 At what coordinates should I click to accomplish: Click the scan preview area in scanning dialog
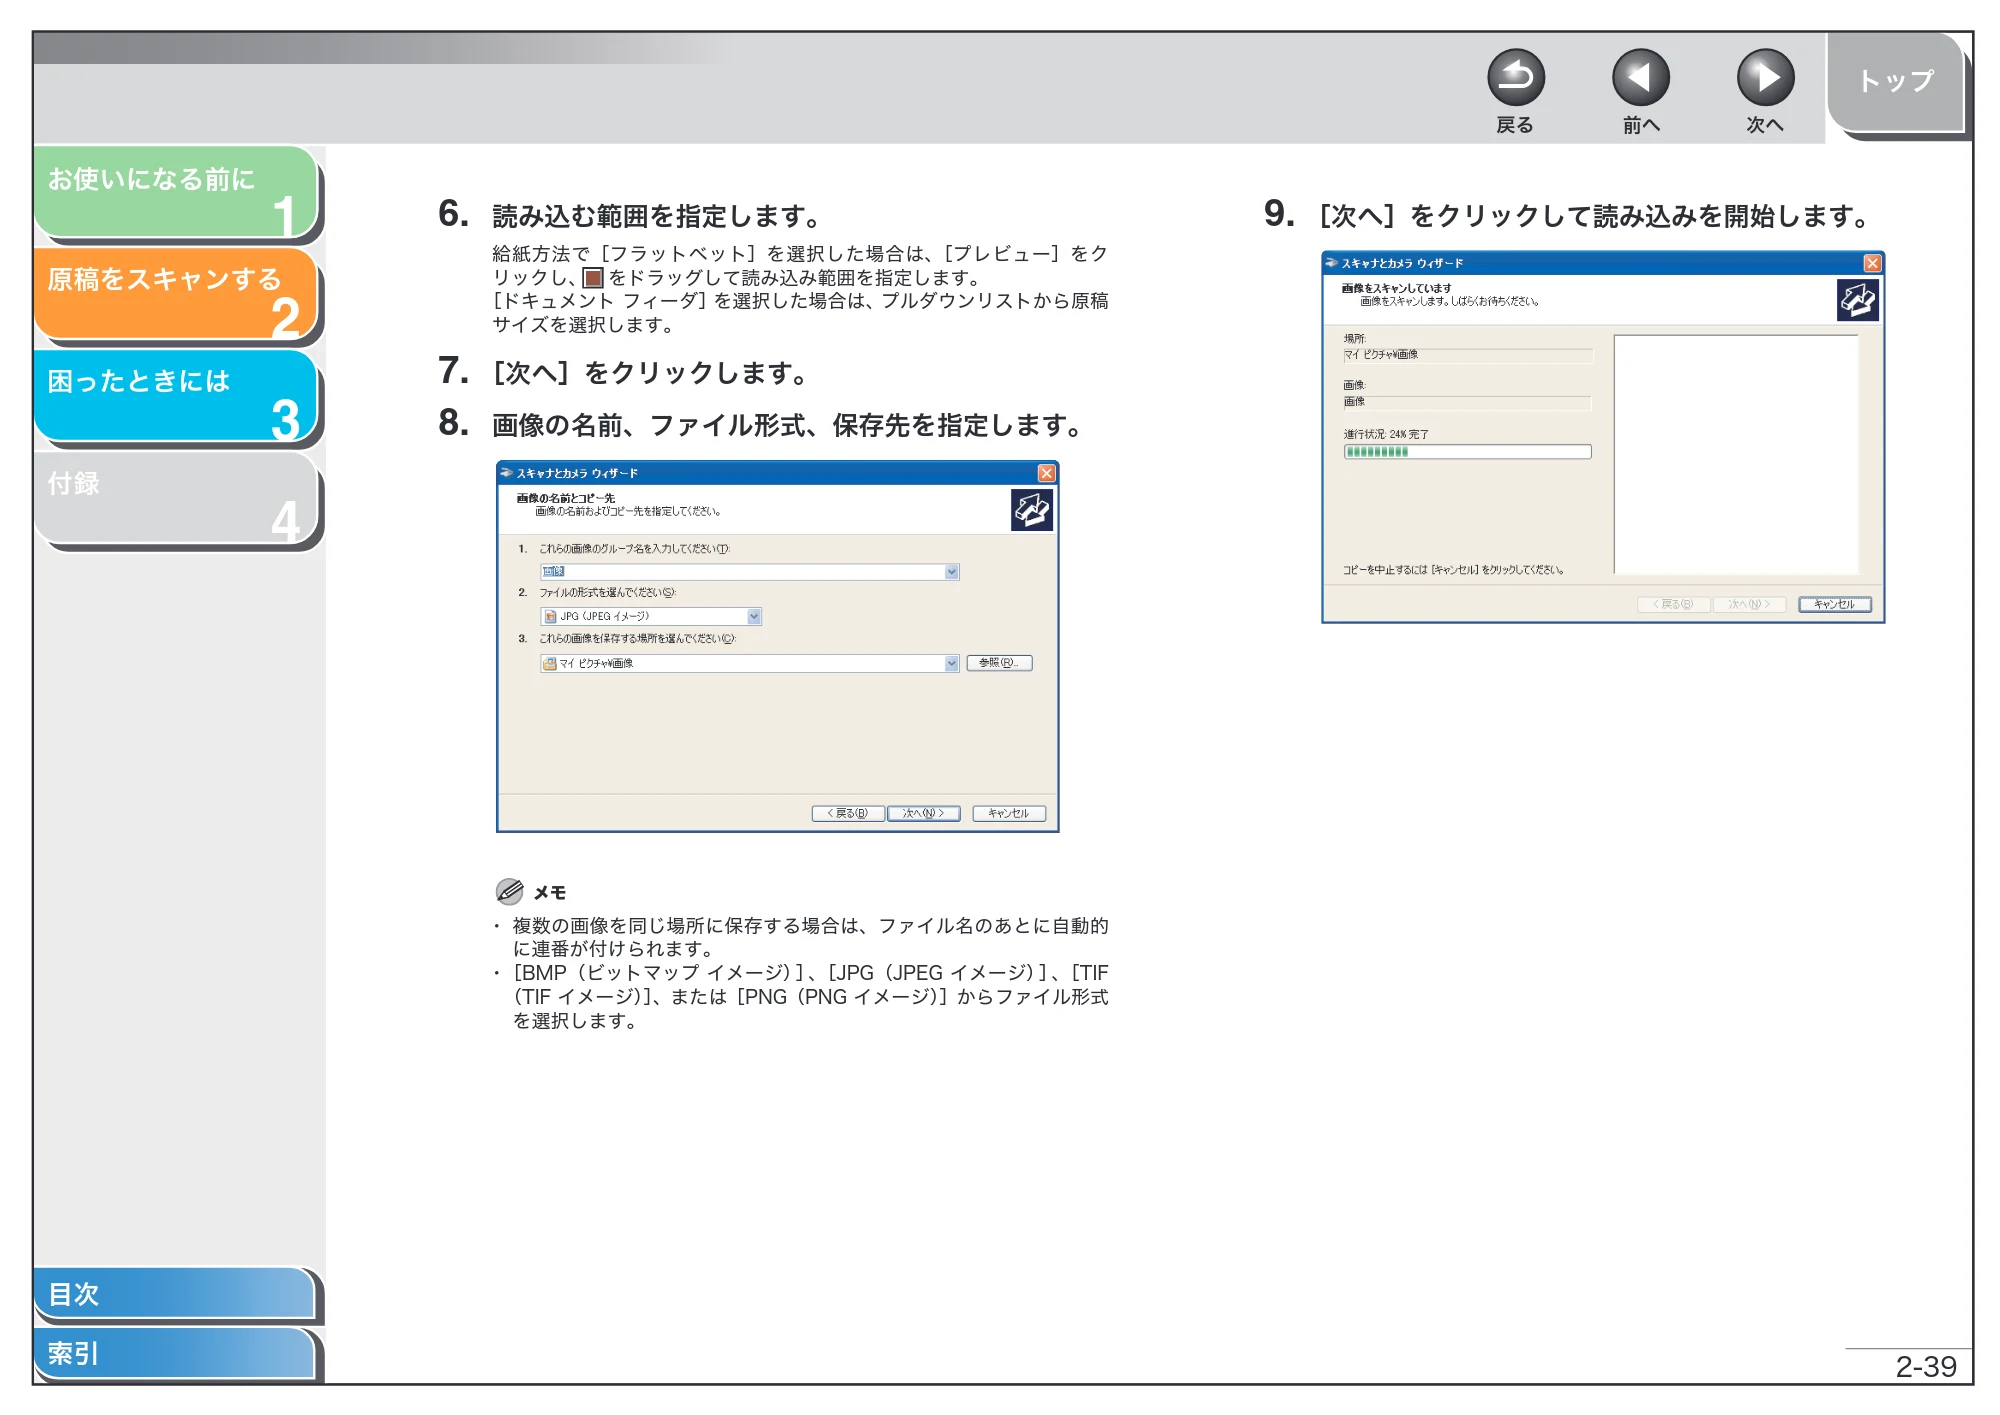tap(1736, 454)
